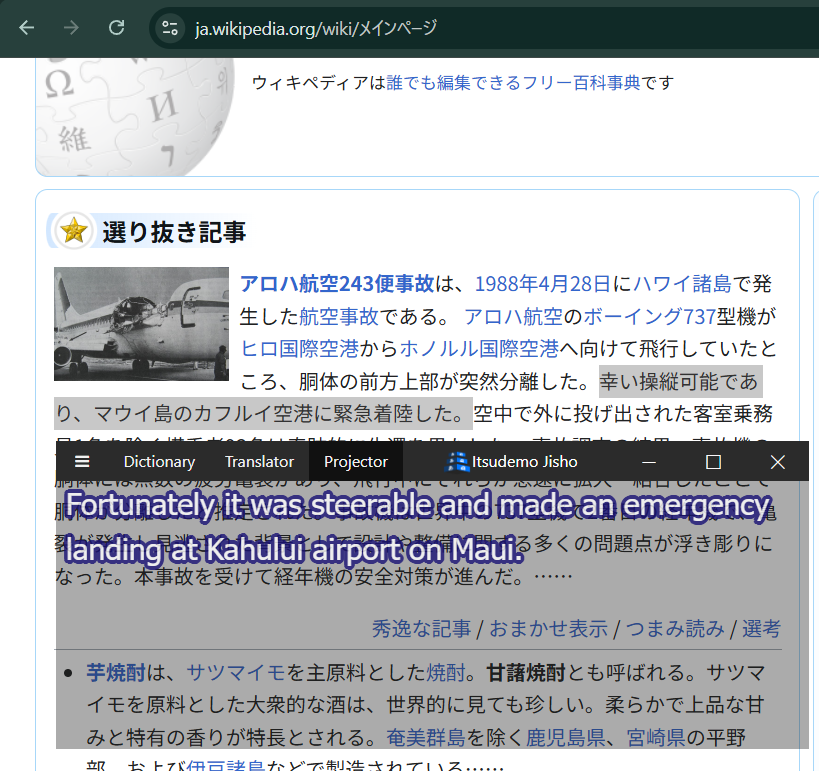Viewport: 819px width, 771px height.
Task: Select the Projector tab
Action: coord(356,462)
